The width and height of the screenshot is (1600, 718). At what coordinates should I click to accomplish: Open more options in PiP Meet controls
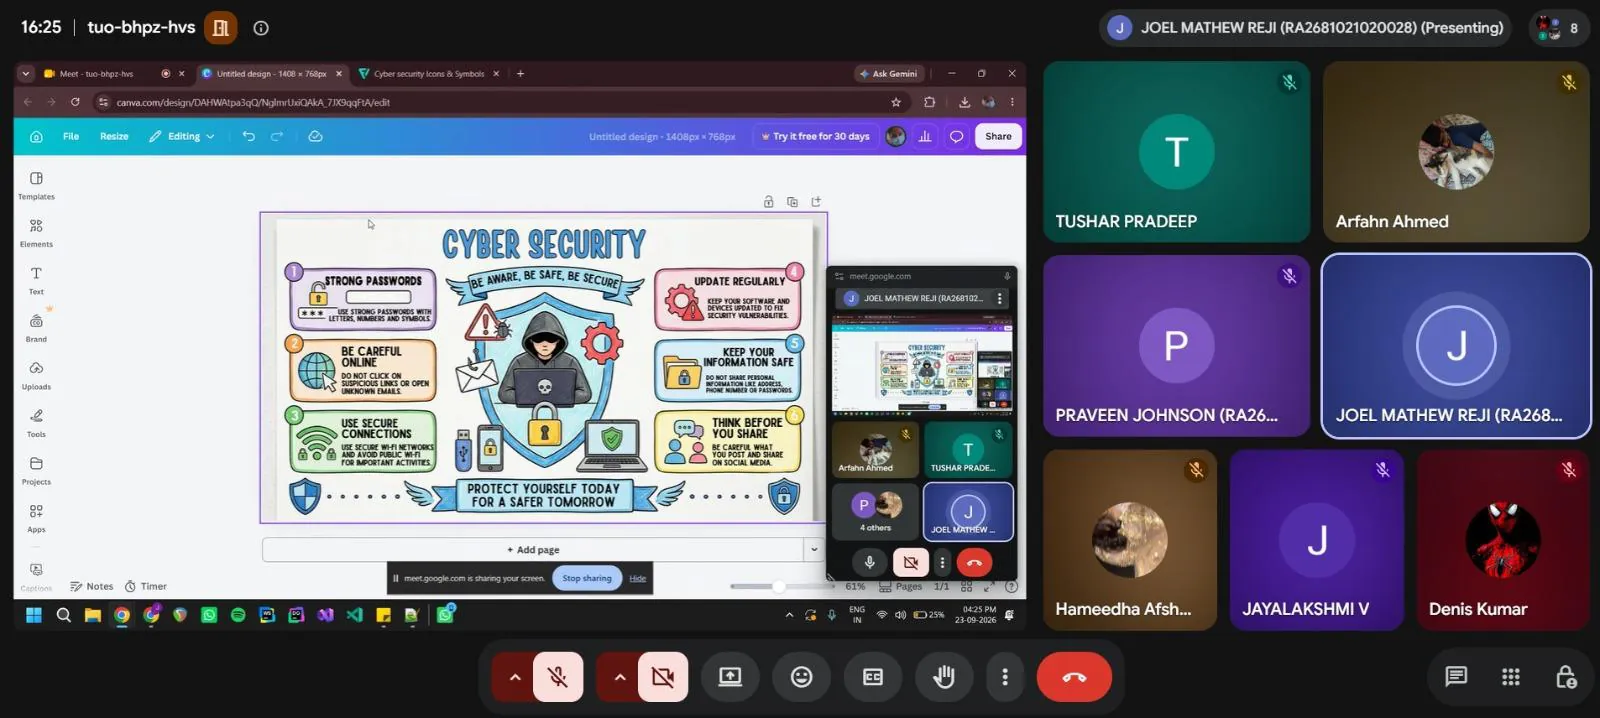pos(942,562)
